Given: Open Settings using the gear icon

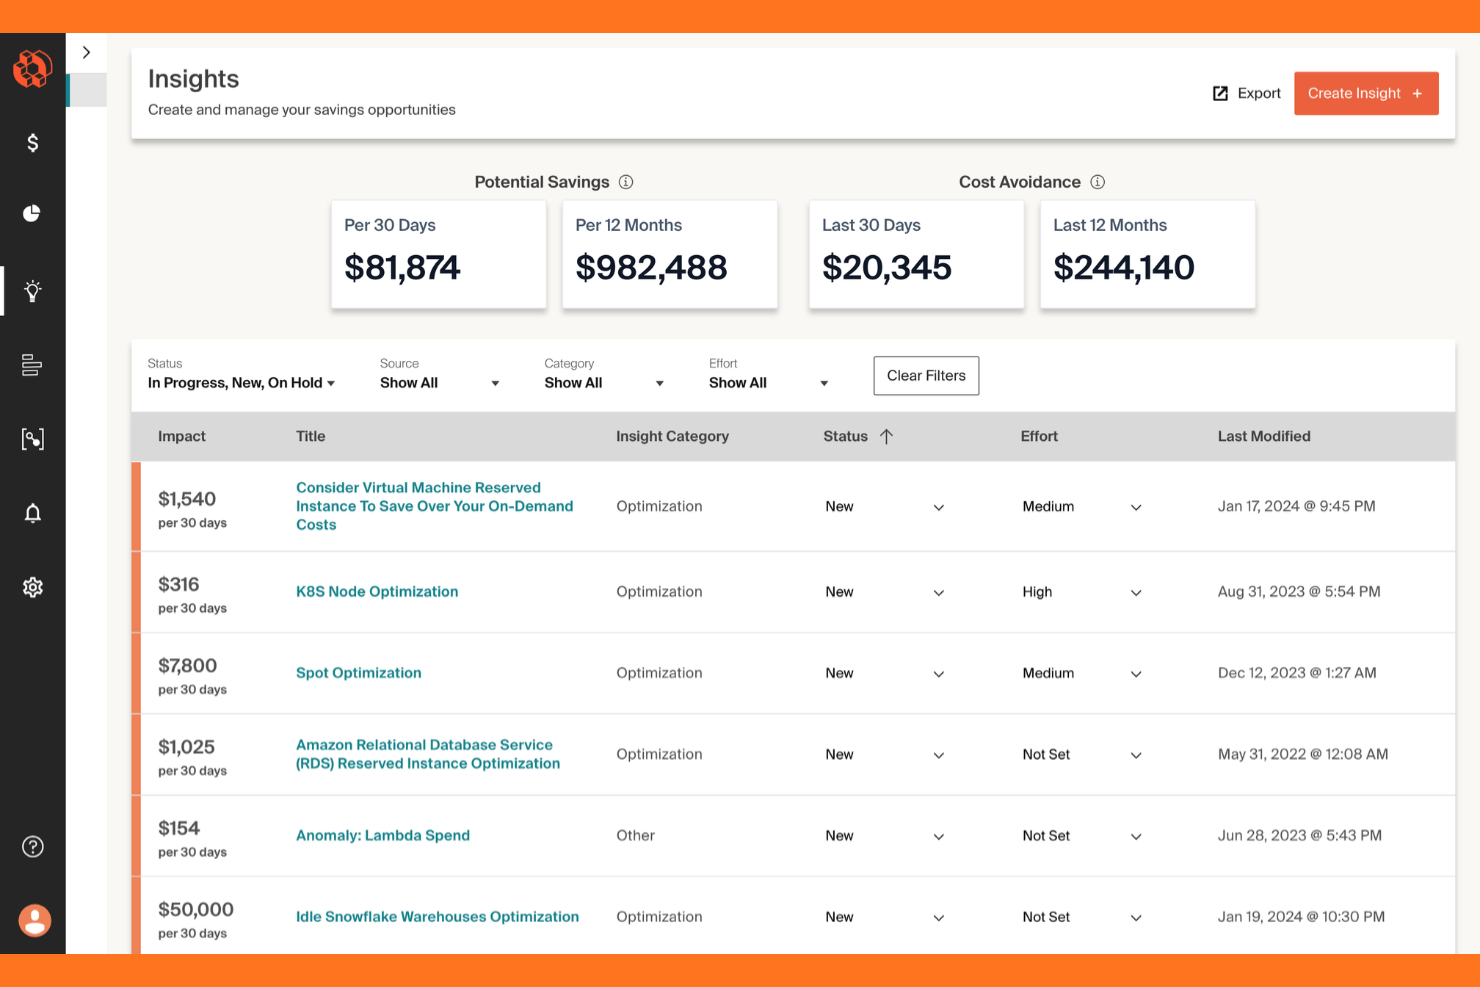Looking at the screenshot, I should [x=33, y=587].
